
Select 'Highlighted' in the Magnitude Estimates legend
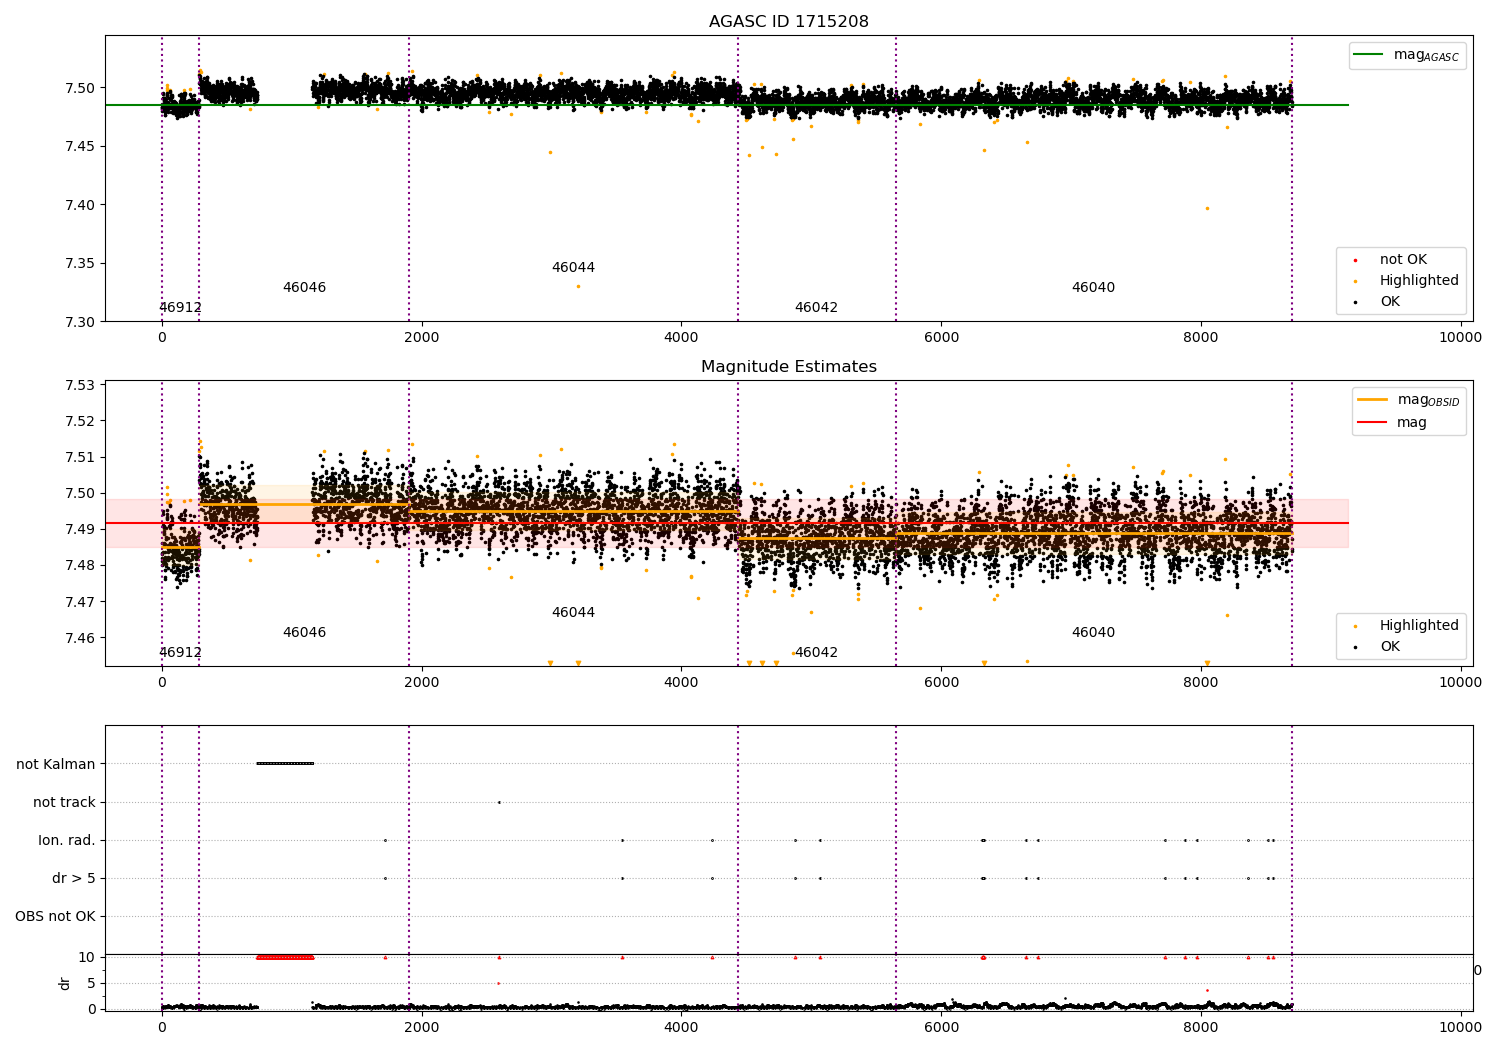[x=1419, y=625]
